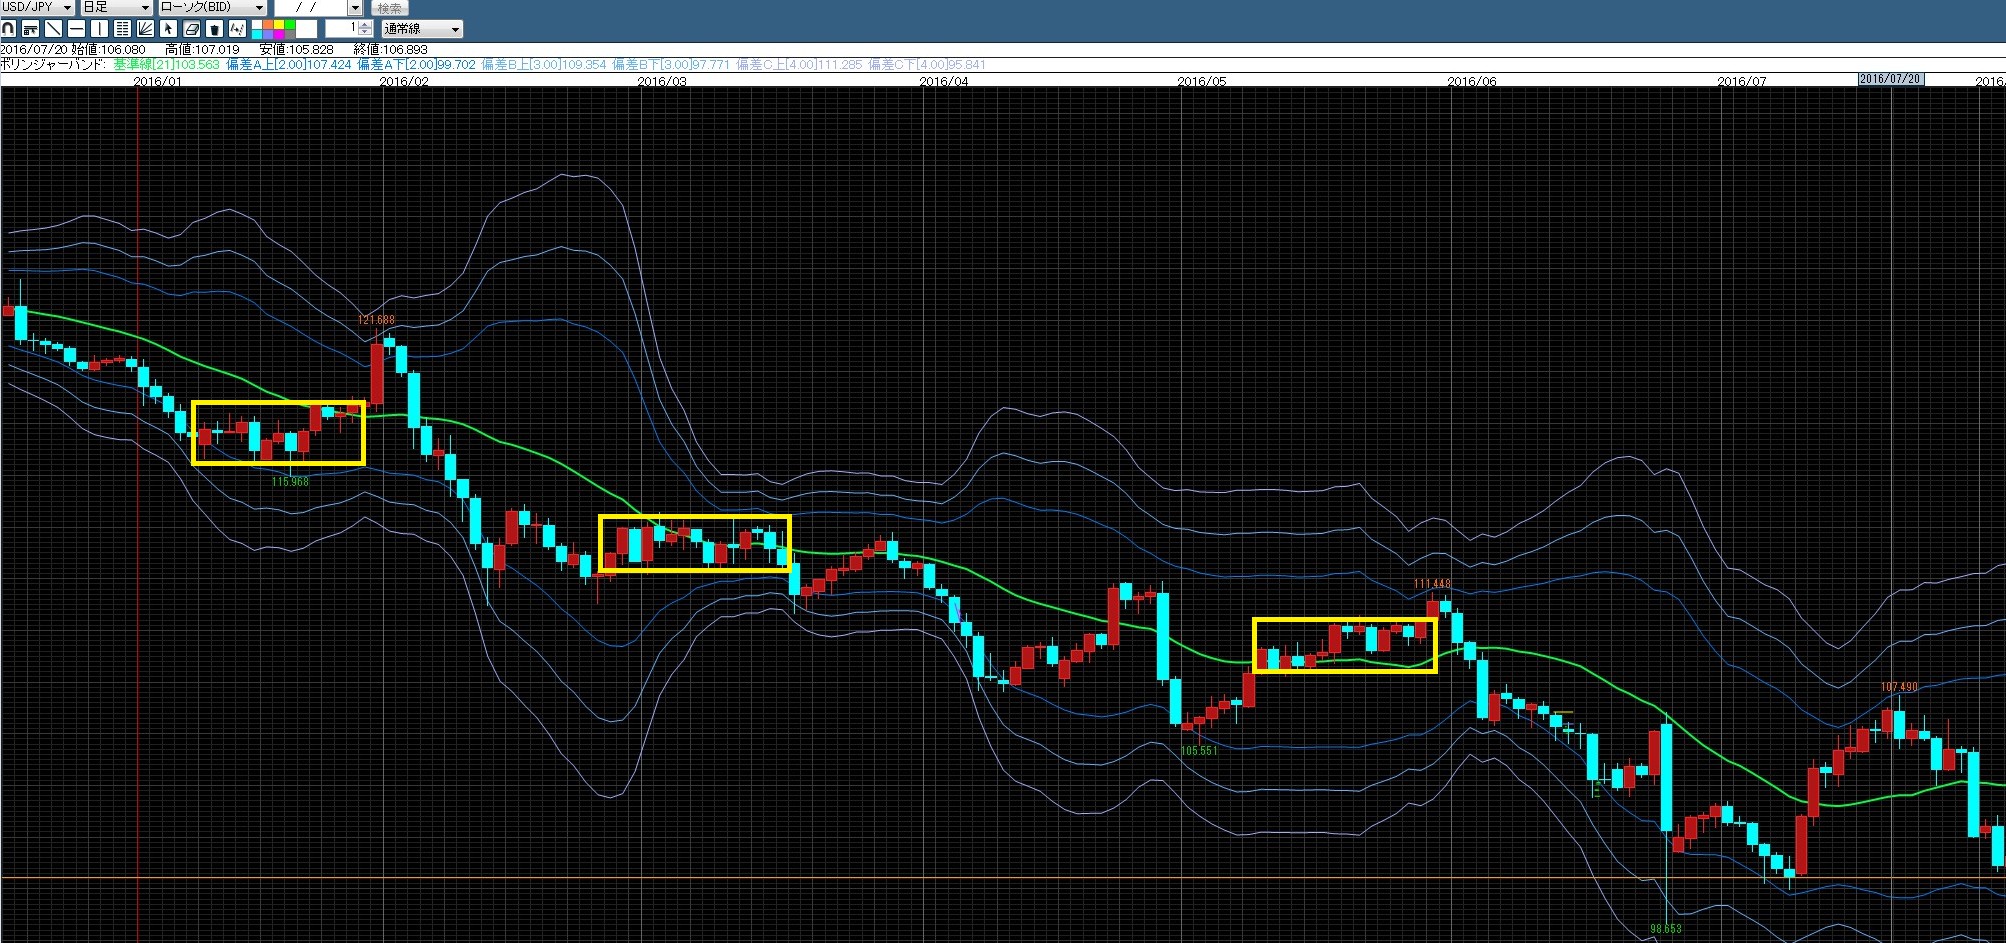Click the 基準線[21]103.563 value

coord(166,64)
